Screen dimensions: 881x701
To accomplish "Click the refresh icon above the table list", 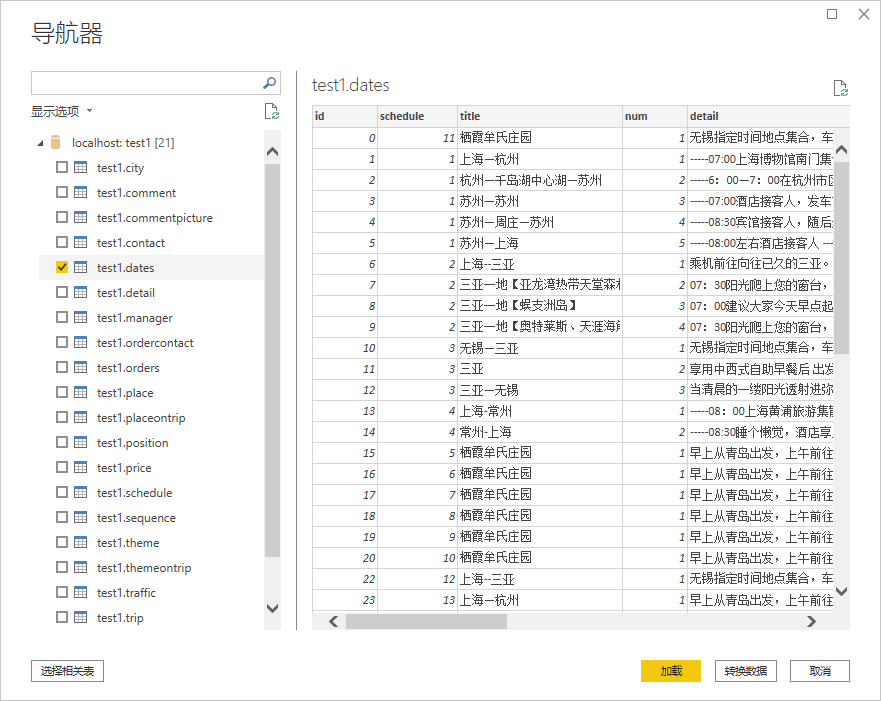I will [270, 111].
